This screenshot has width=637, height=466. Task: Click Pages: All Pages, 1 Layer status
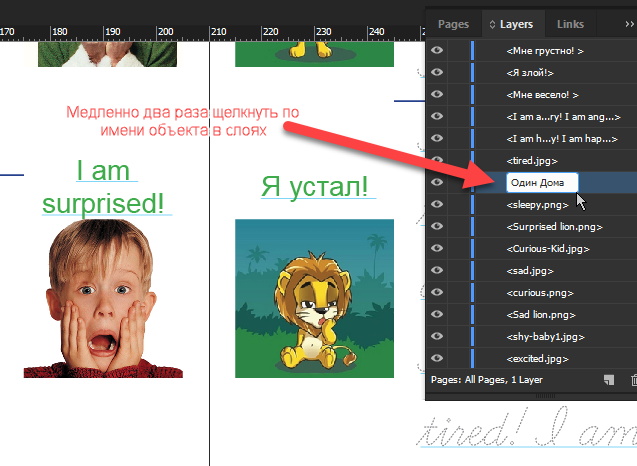pos(486,380)
